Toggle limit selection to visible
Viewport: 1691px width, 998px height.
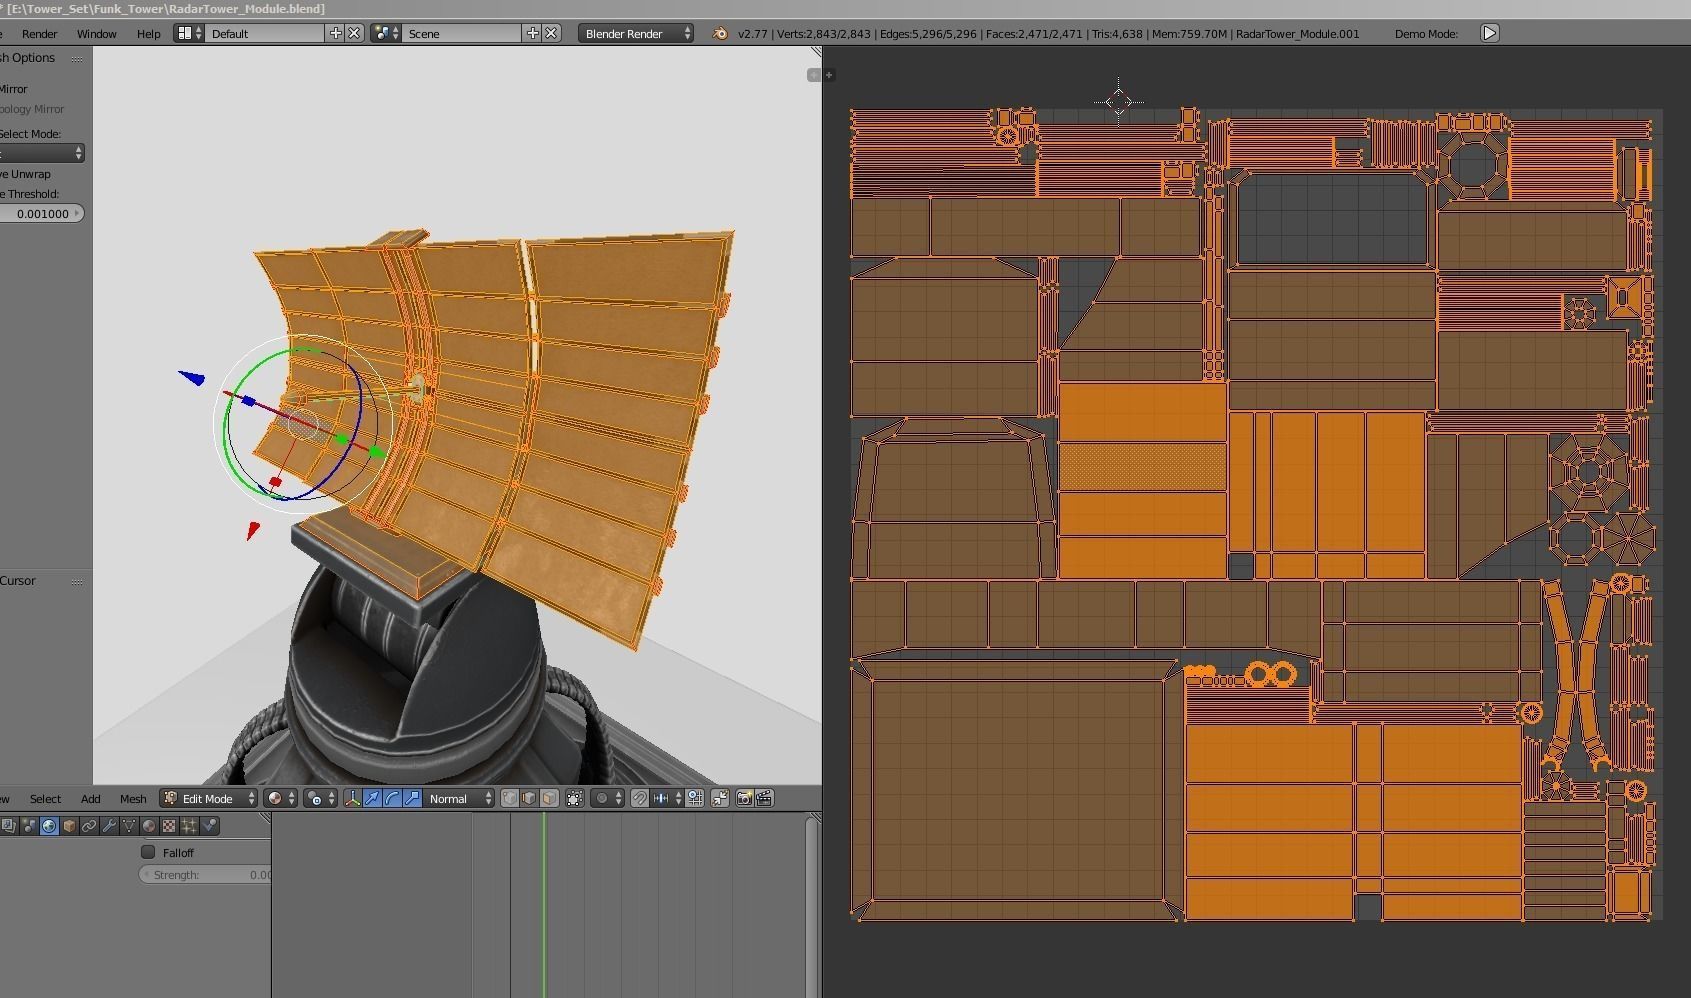point(574,798)
